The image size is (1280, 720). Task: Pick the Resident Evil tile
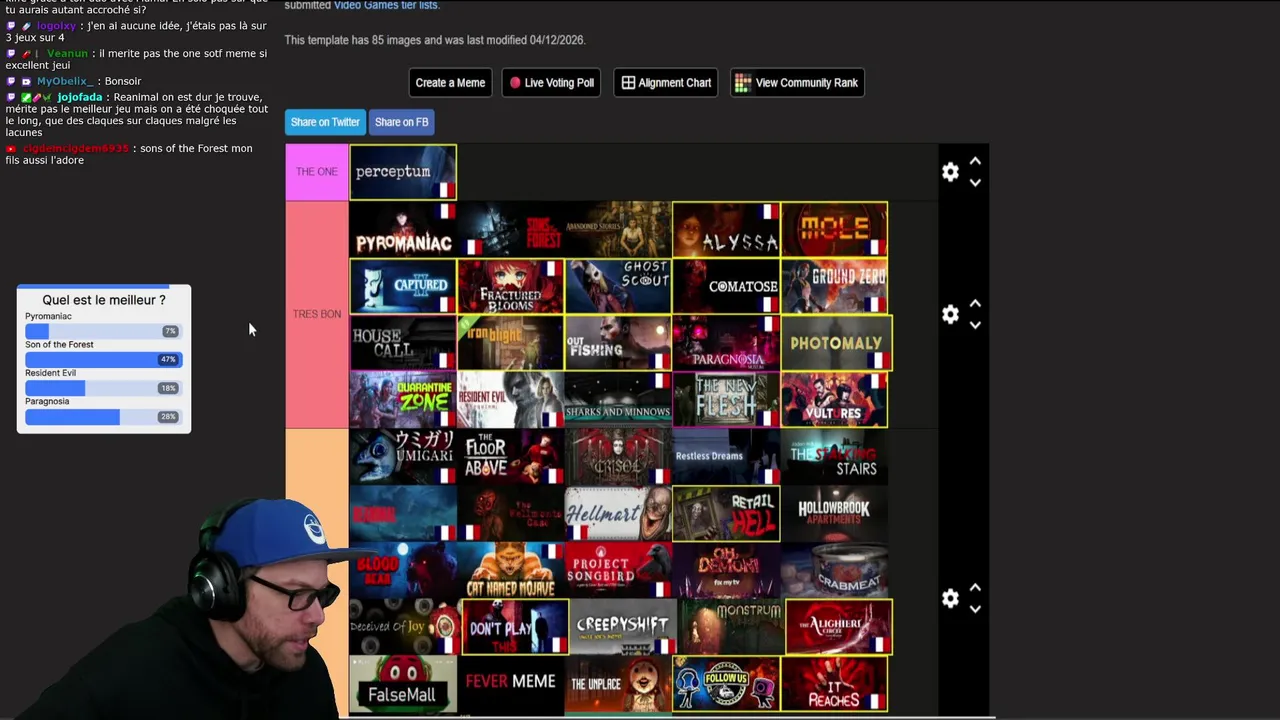pos(511,400)
